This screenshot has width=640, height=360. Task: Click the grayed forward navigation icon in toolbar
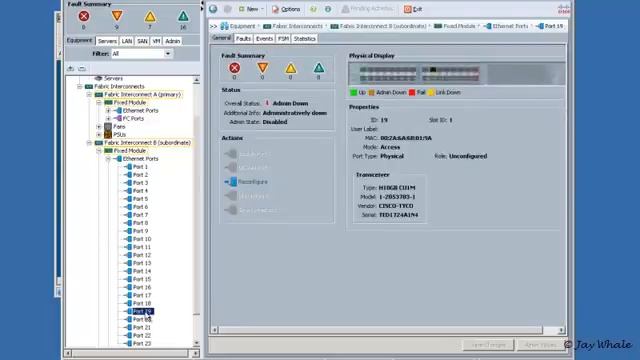[x=228, y=9]
